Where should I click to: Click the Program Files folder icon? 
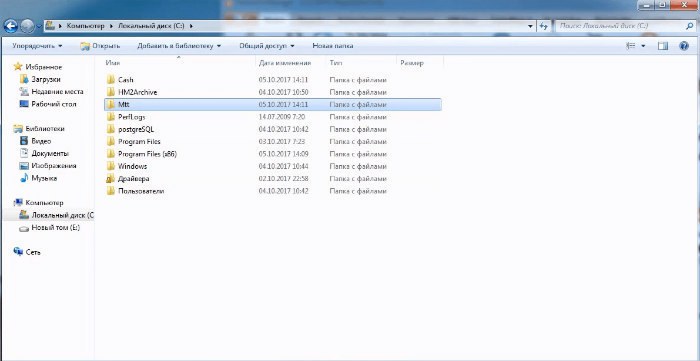pos(111,141)
